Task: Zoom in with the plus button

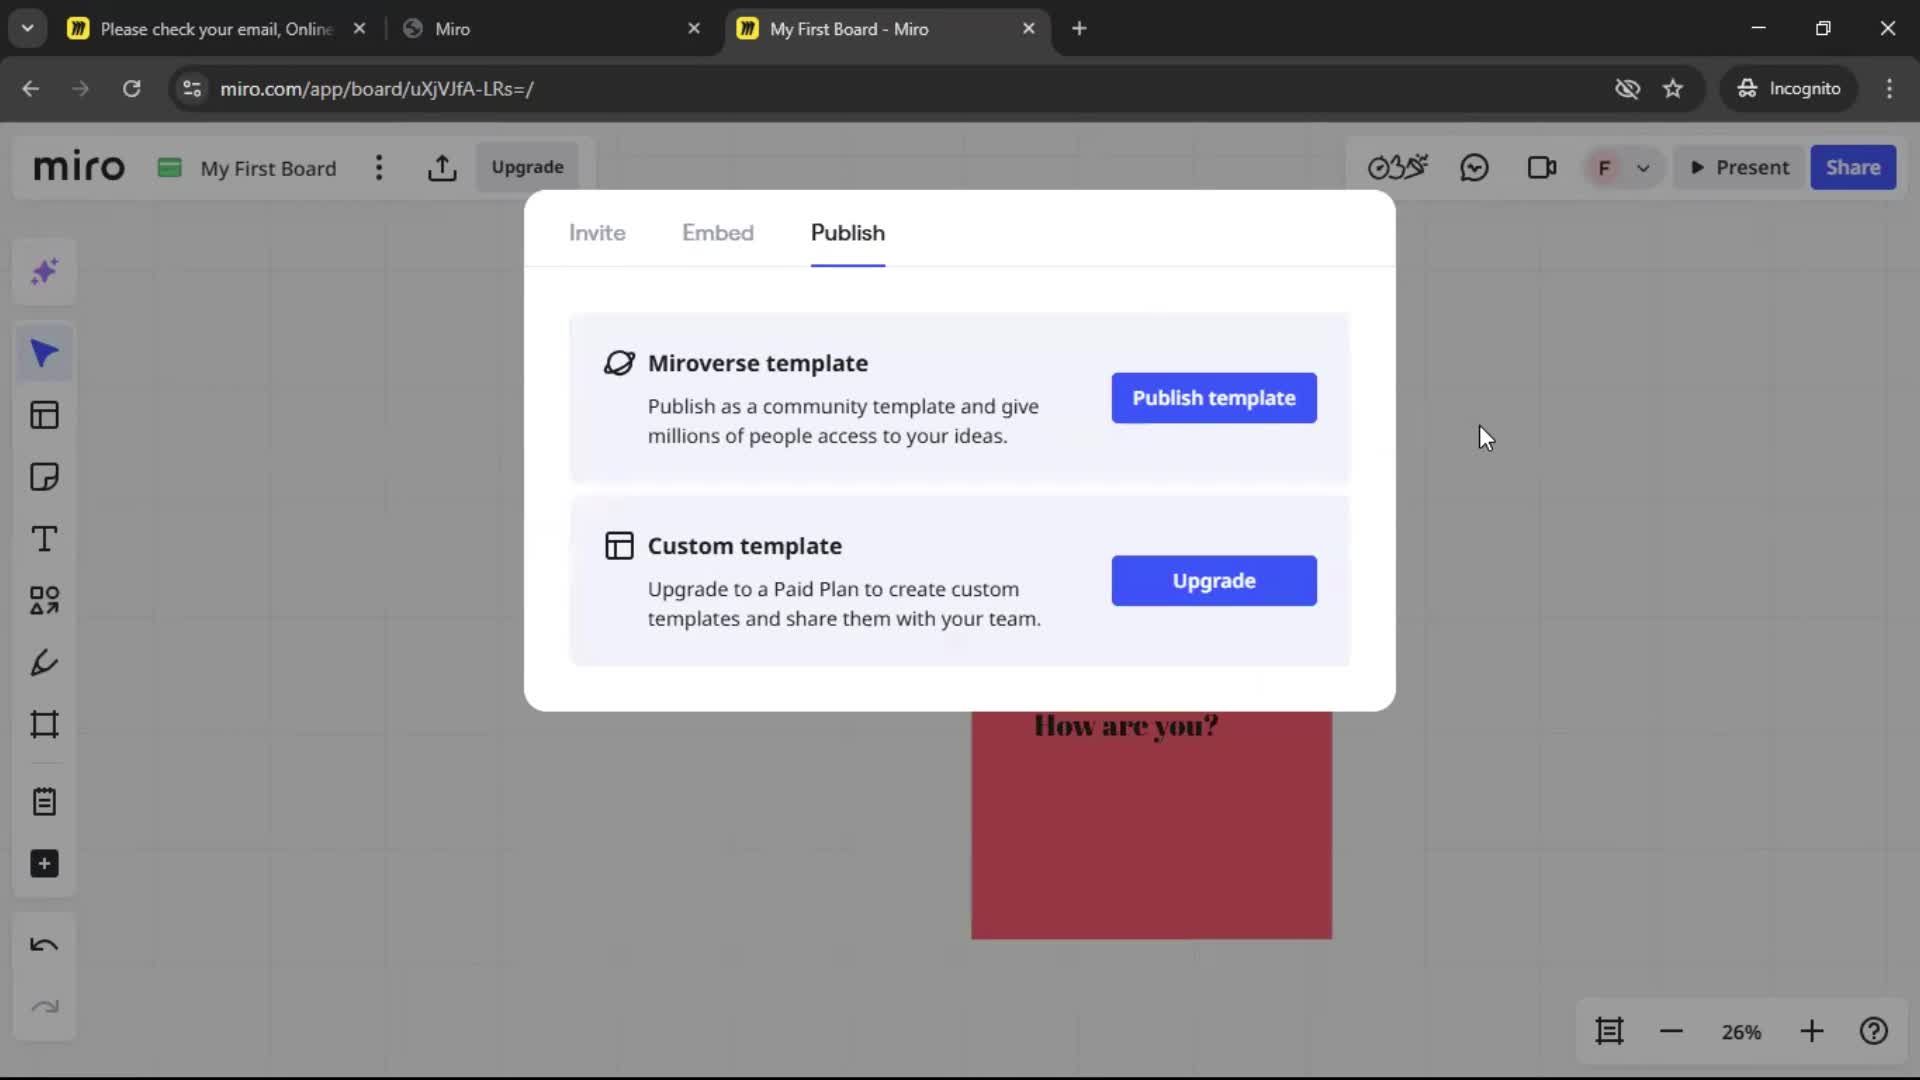Action: point(1812,1031)
